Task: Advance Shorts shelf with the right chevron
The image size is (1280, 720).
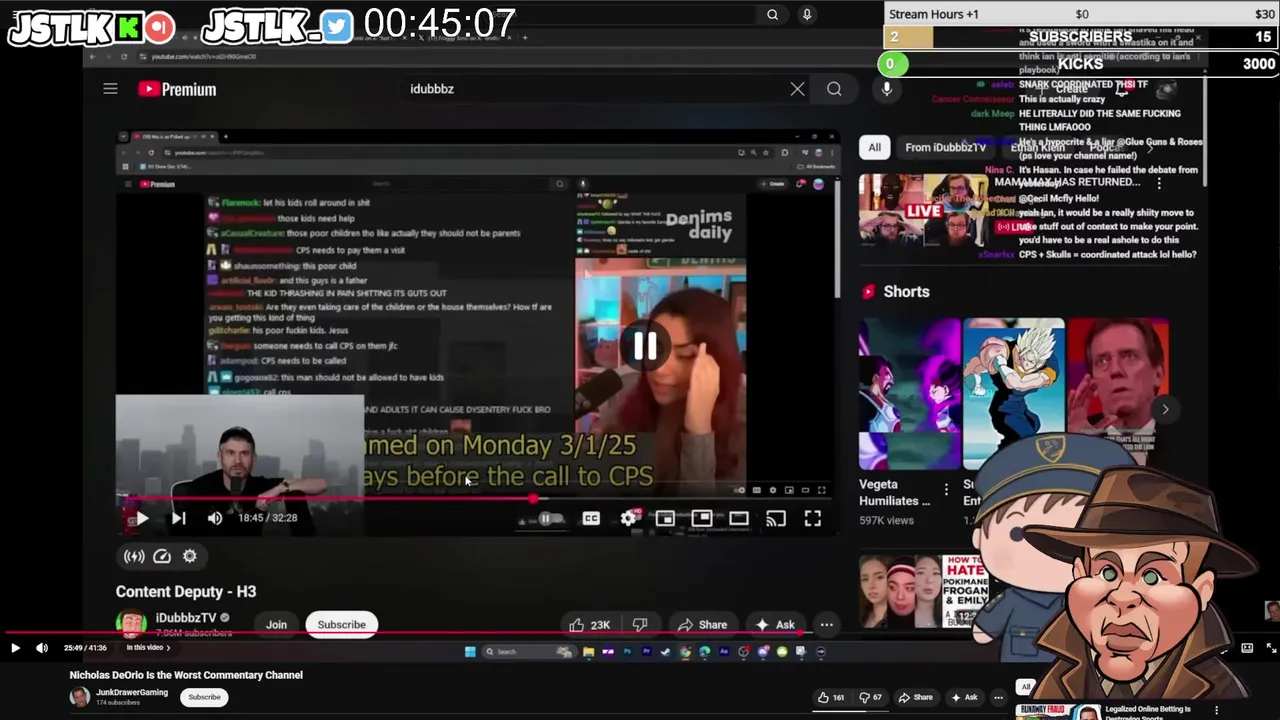Action: [1165, 409]
